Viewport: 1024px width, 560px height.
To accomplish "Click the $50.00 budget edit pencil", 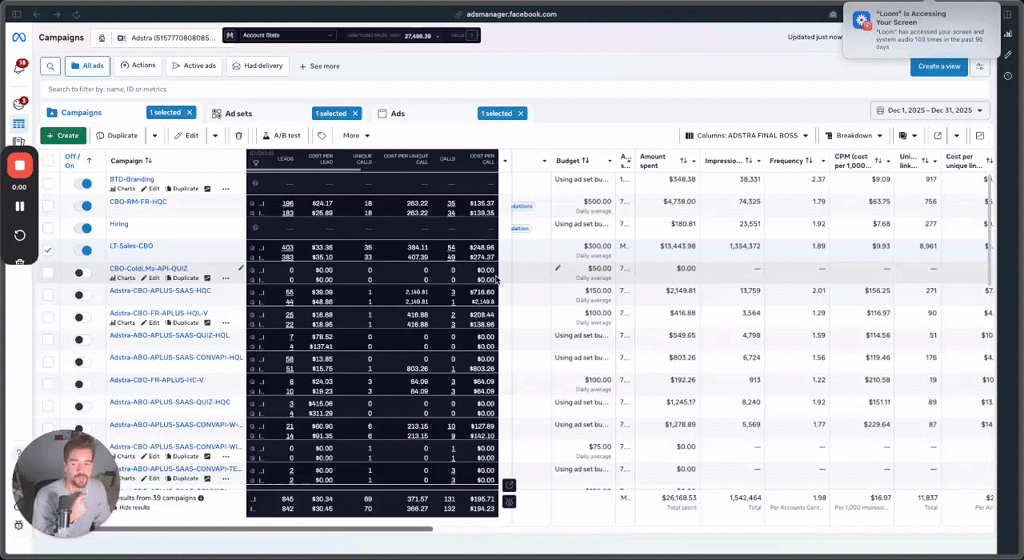I will 558,268.
